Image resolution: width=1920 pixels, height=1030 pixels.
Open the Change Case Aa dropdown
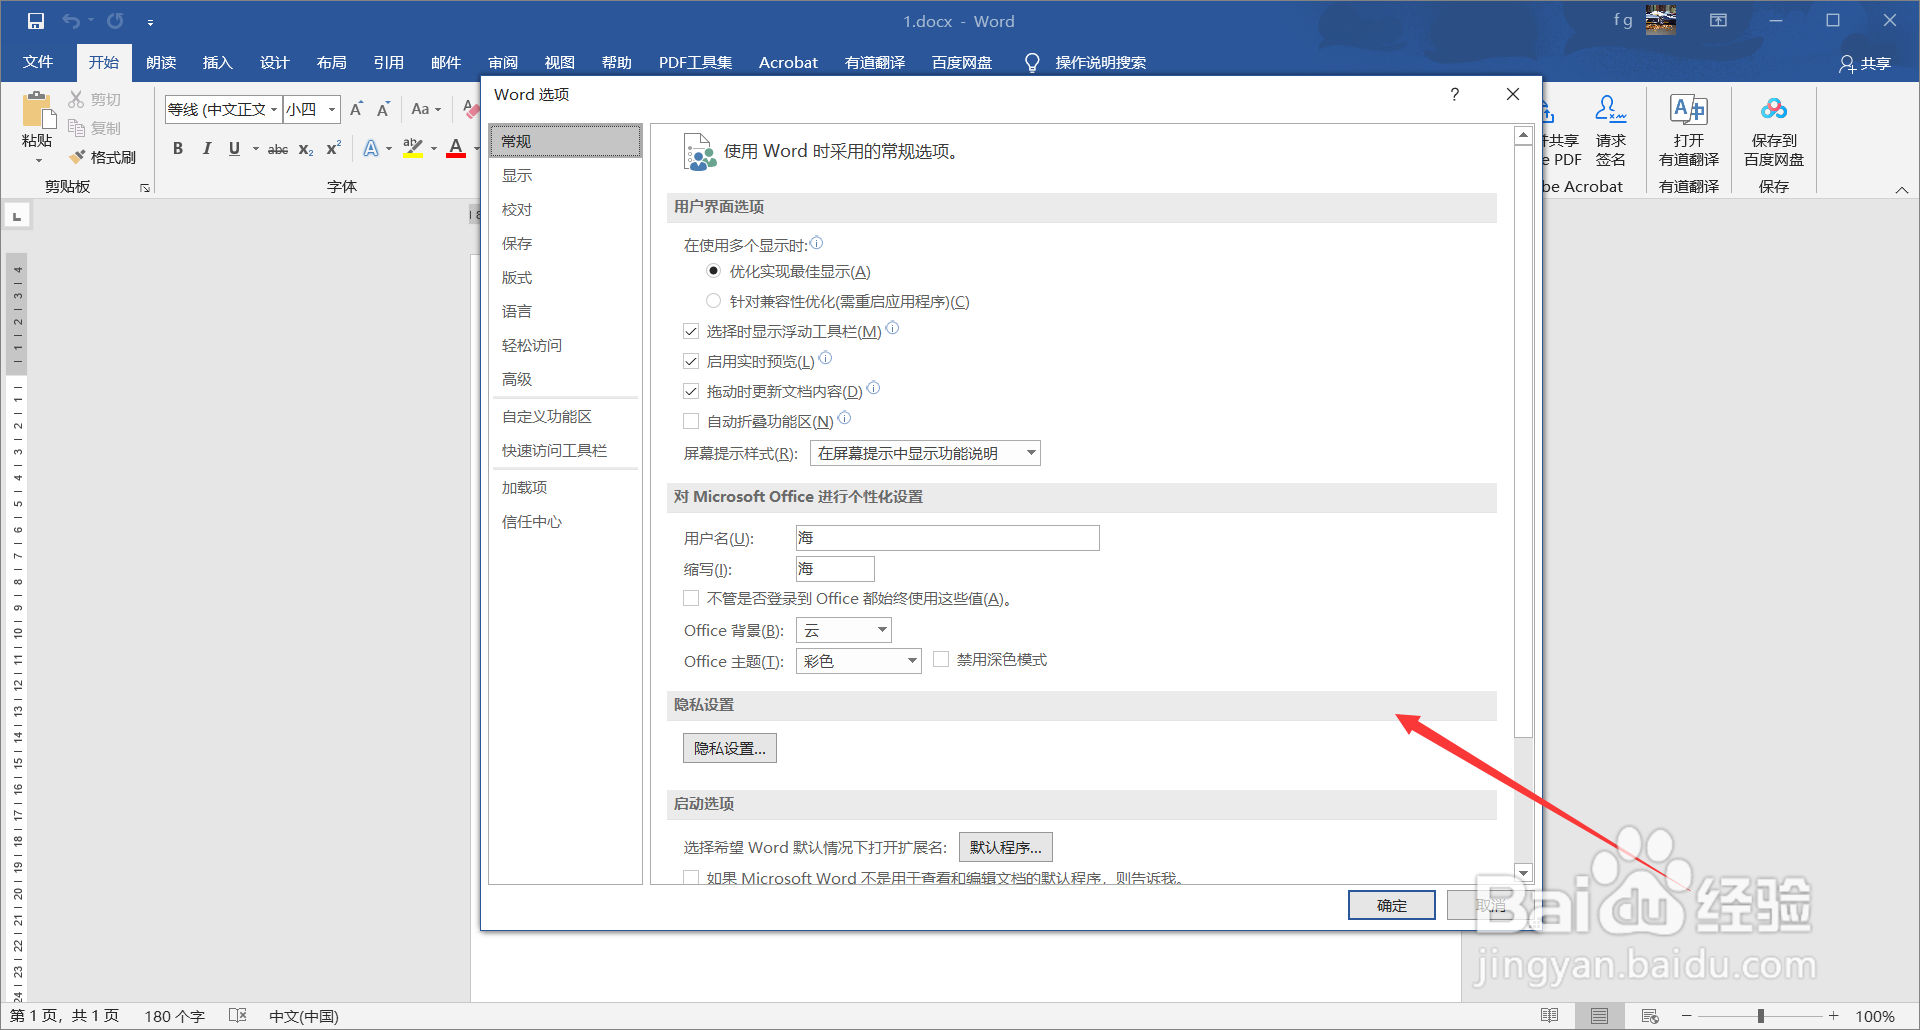pyautogui.click(x=425, y=109)
